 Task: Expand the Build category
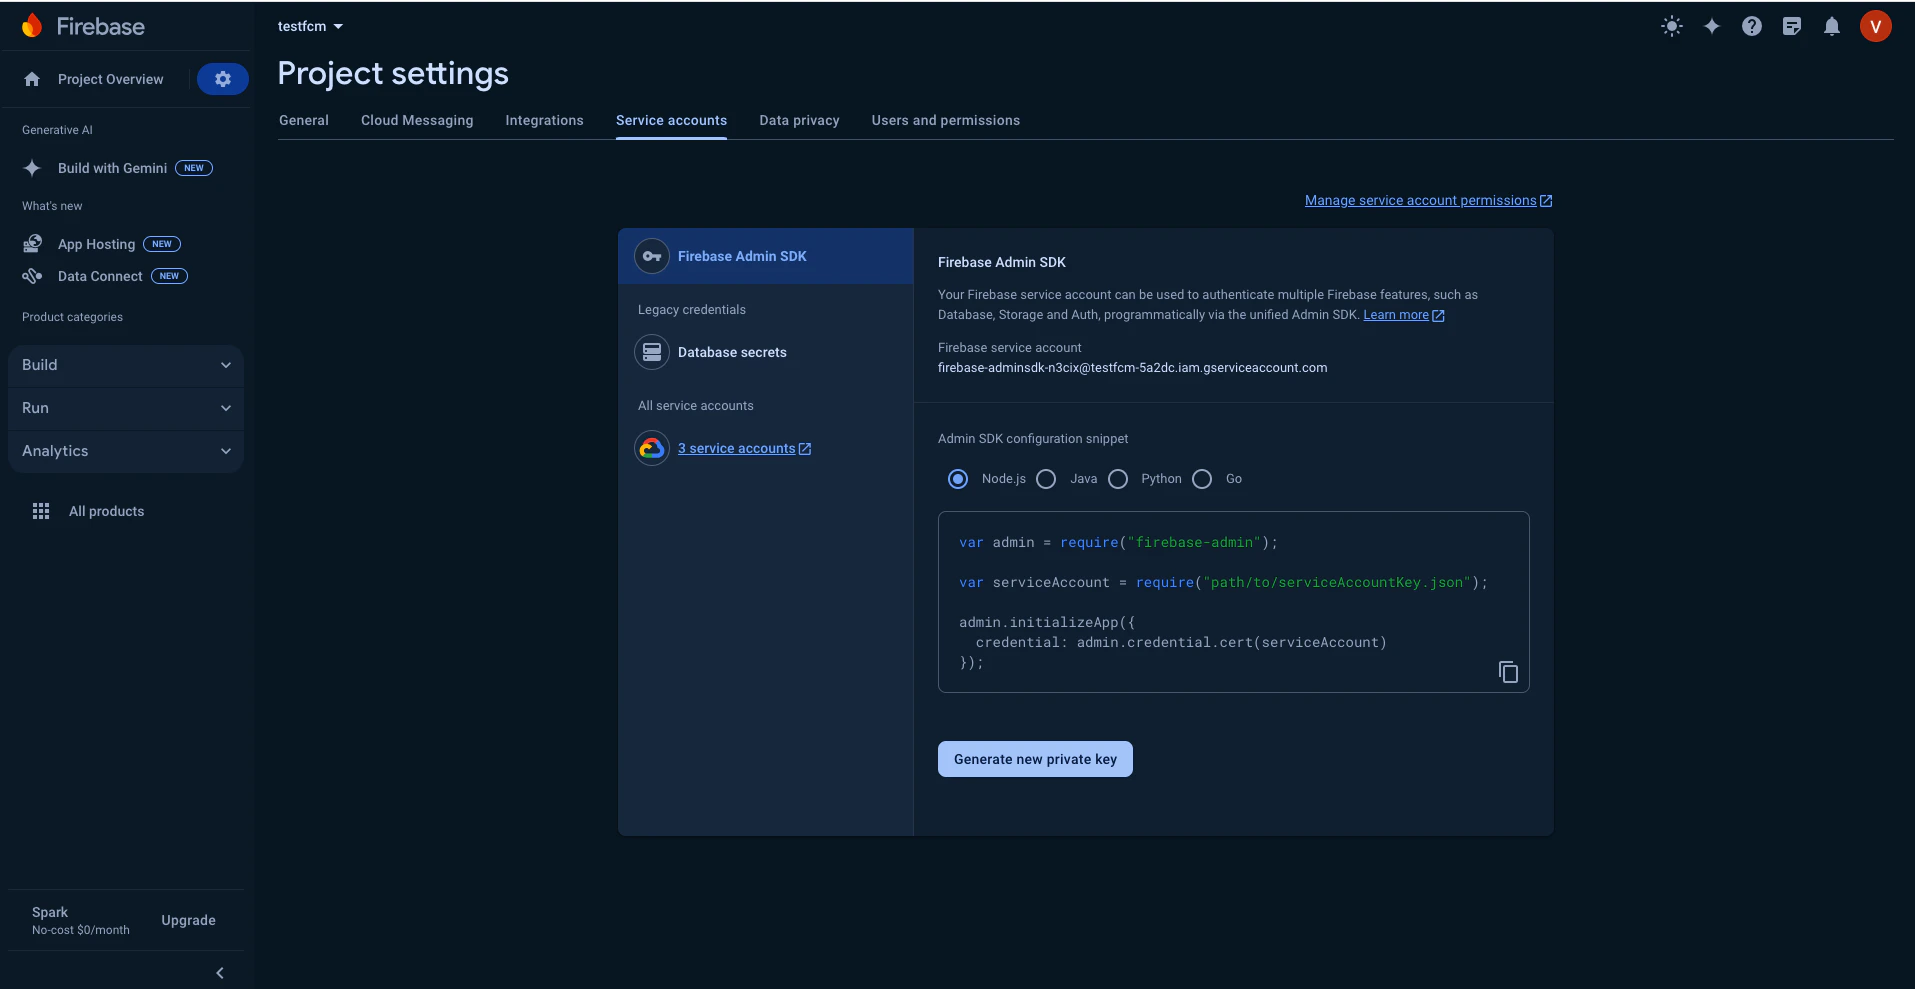tap(126, 365)
